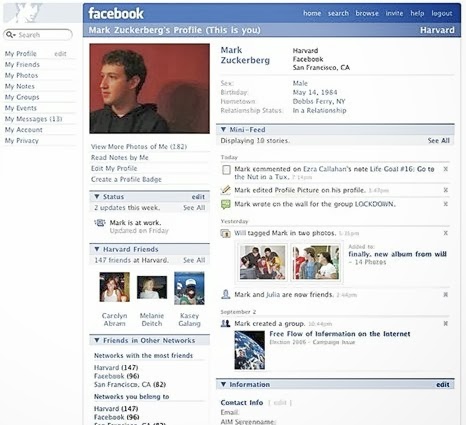Click Harvard (147) under Networks with most friends
Image resolution: width=466 pixels, height=425 pixels.
[116, 368]
